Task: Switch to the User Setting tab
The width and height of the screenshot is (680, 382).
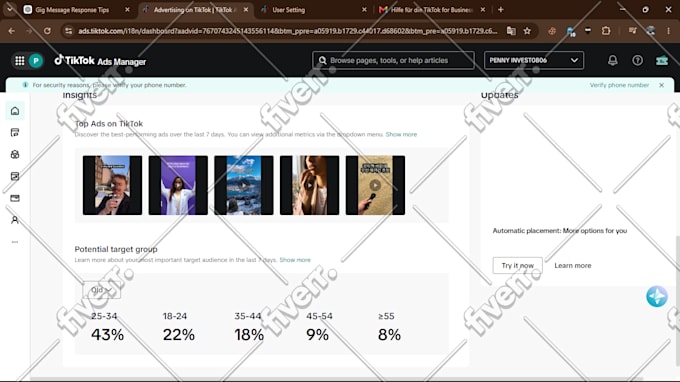Action: point(288,10)
